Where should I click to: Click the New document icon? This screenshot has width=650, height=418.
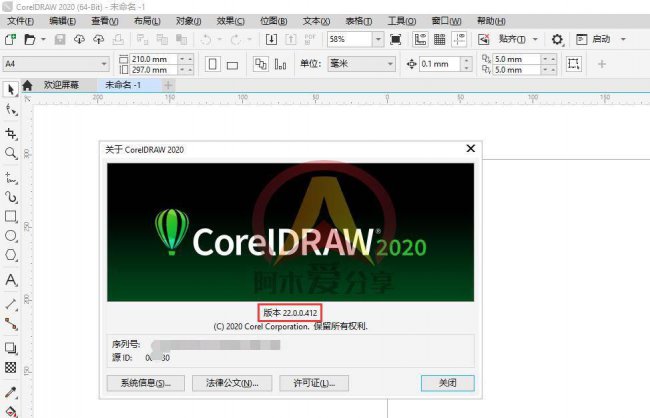10,39
